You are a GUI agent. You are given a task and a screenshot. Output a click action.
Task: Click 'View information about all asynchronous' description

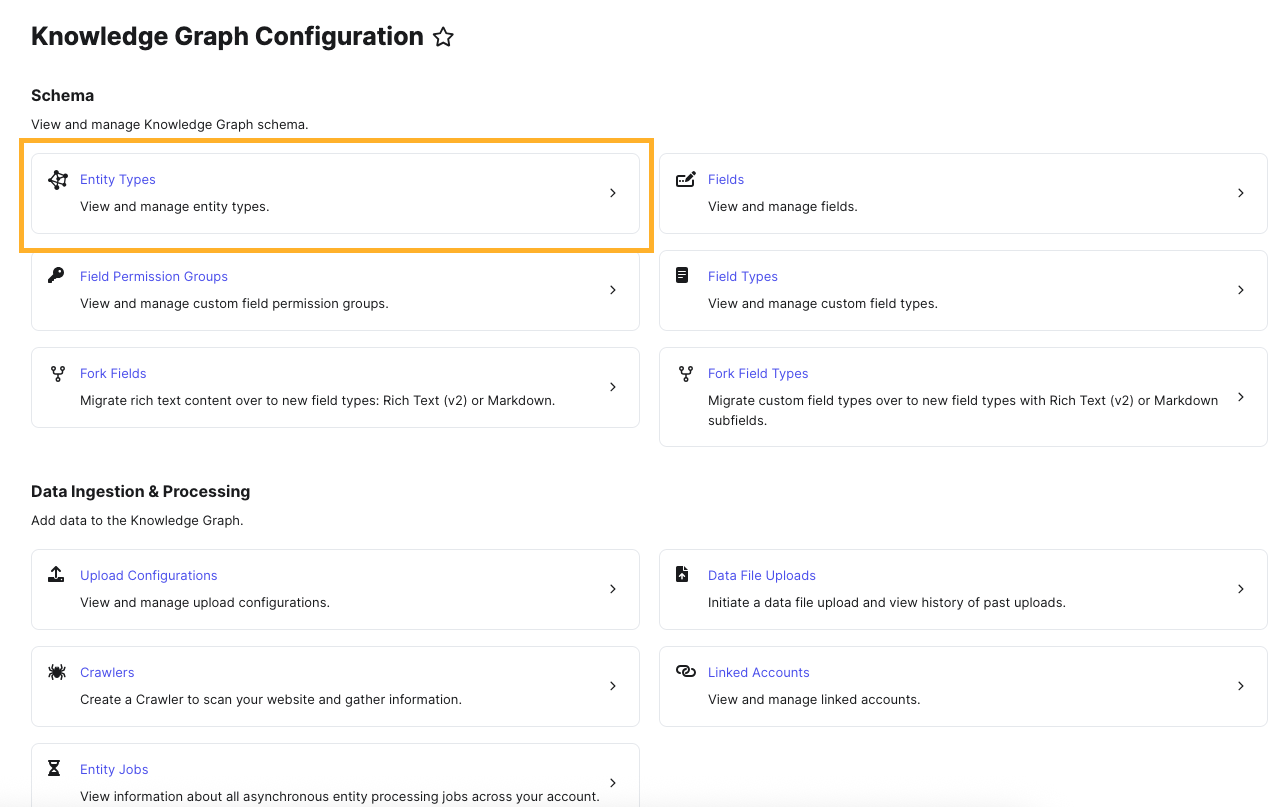point(340,797)
